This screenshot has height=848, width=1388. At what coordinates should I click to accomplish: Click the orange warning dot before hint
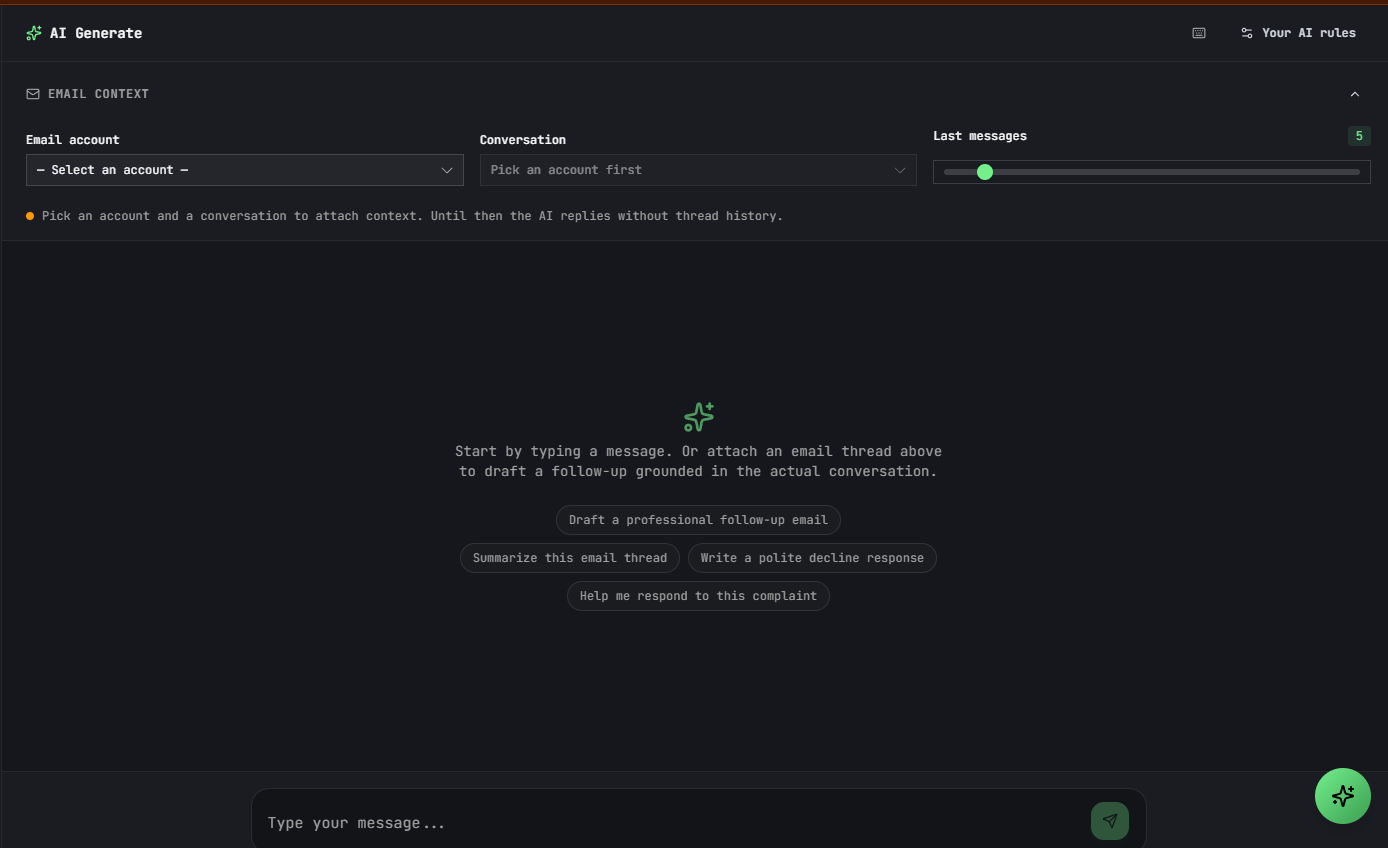pyautogui.click(x=30, y=216)
